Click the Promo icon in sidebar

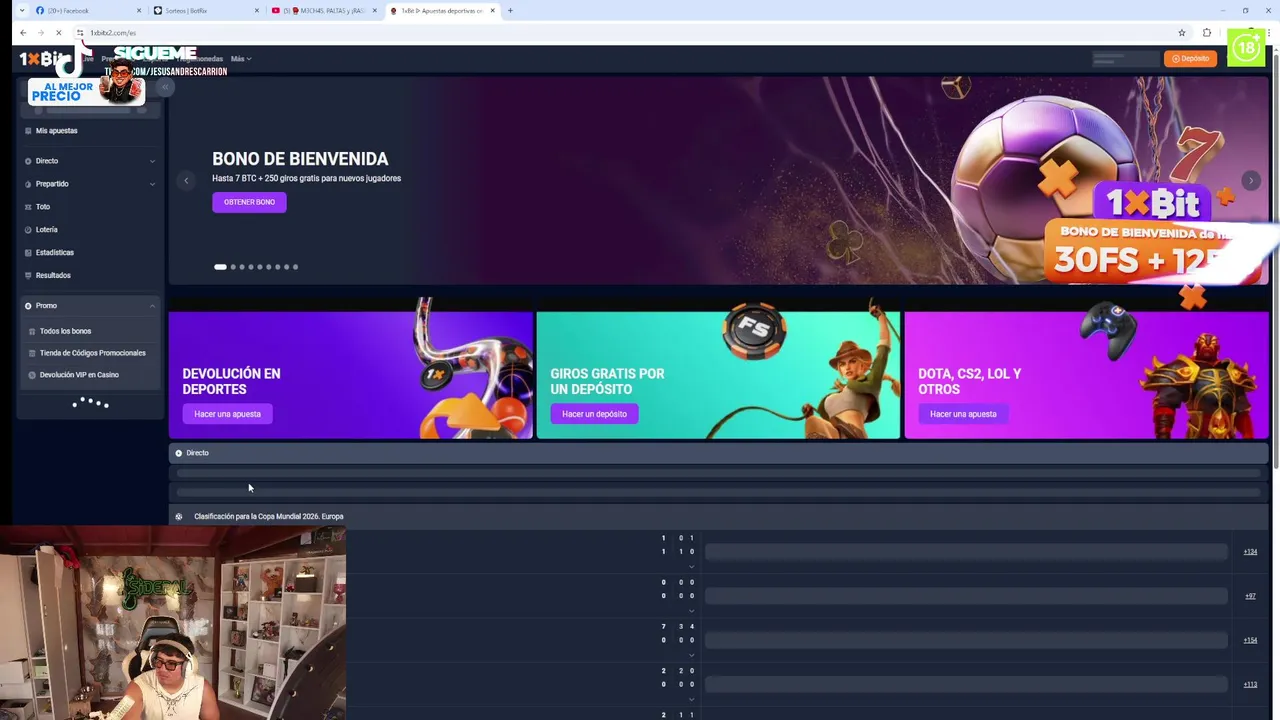tap(28, 306)
